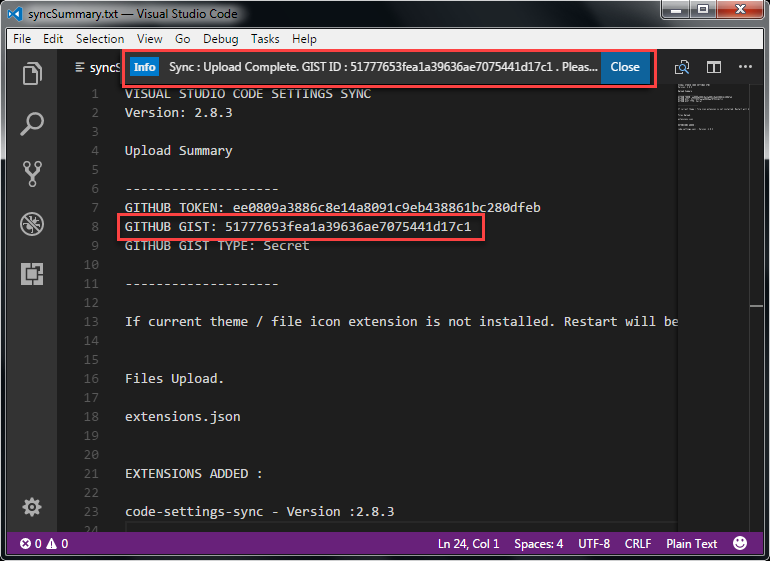Image resolution: width=770 pixels, height=561 pixels.
Task: Open the Edit menu
Action: (x=53, y=39)
